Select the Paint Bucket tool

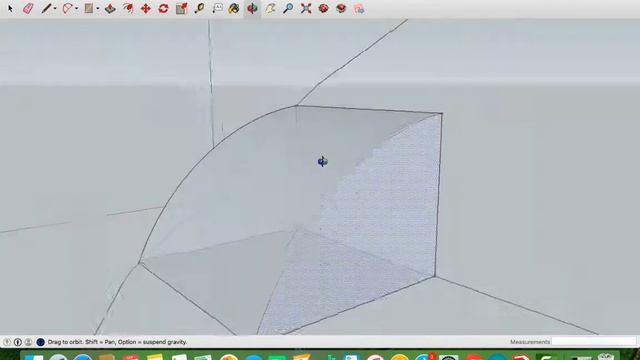tap(234, 8)
